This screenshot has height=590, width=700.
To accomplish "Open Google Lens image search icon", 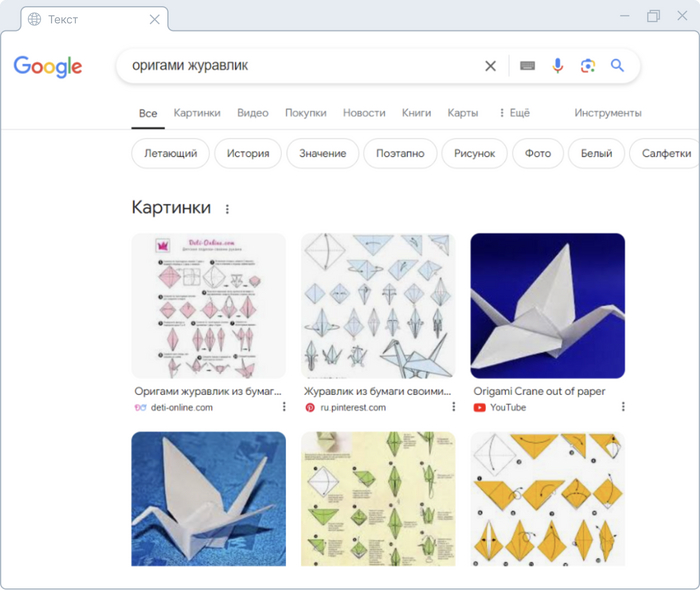I will coord(588,66).
